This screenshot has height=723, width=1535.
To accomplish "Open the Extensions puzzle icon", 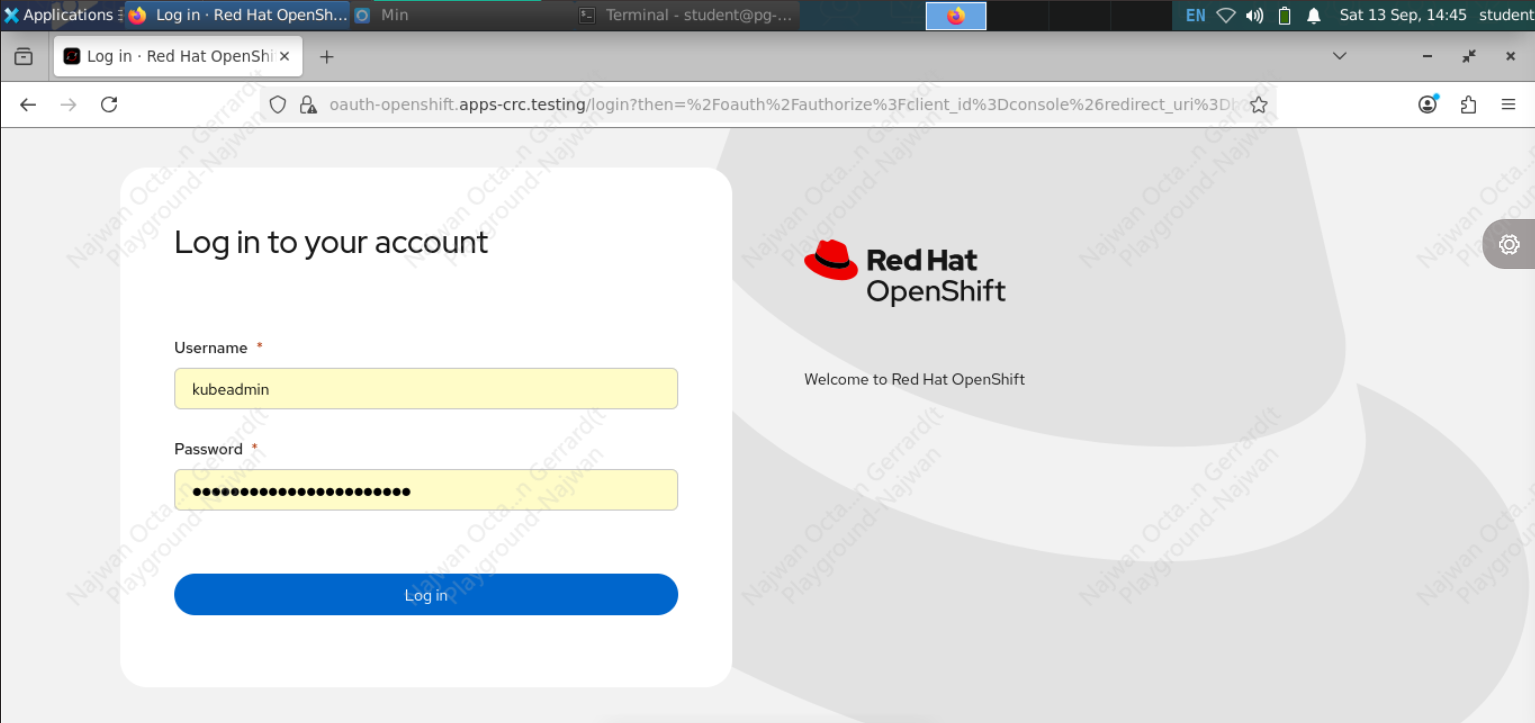I will (x=1468, y=105).
